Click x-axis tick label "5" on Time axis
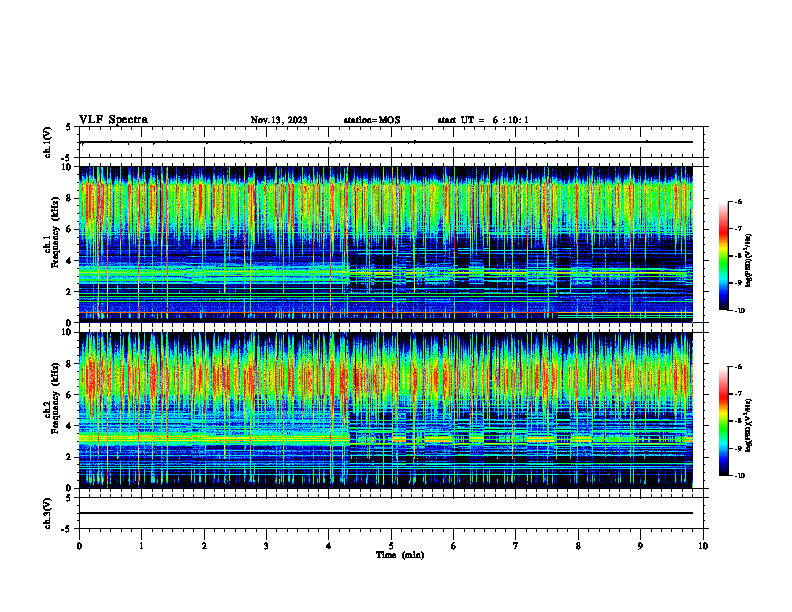The image size is (792, 612). (391, 546)
